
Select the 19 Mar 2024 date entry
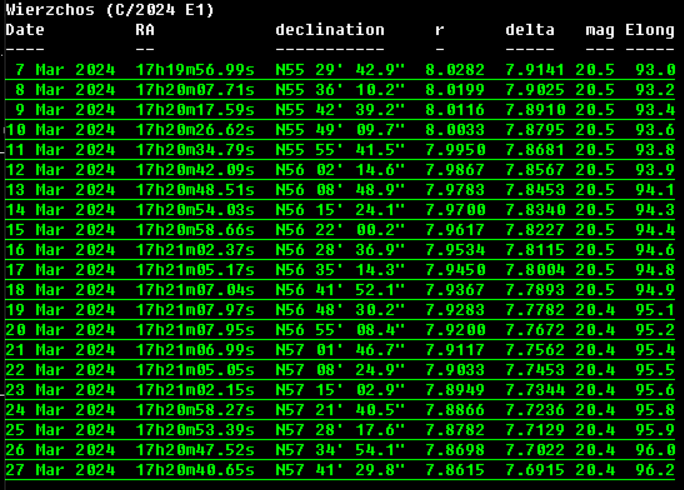click(60, 310)
